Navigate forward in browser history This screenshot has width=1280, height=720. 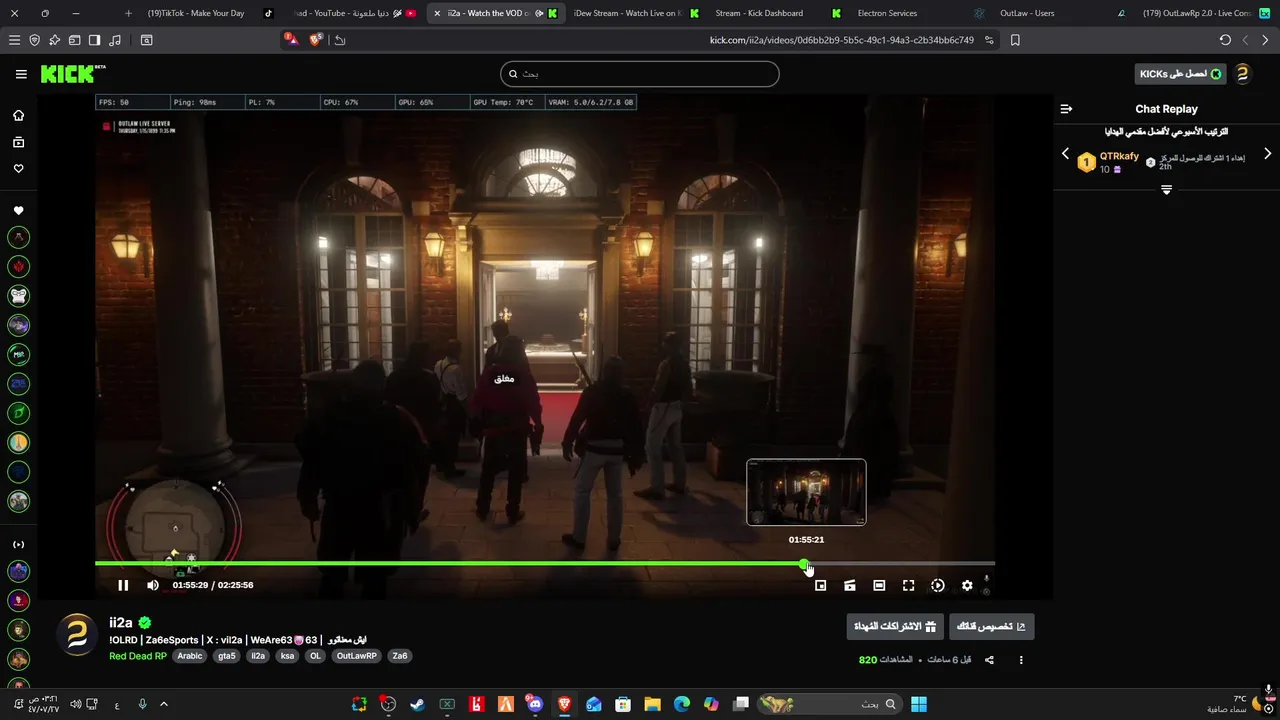point(1245,40)
